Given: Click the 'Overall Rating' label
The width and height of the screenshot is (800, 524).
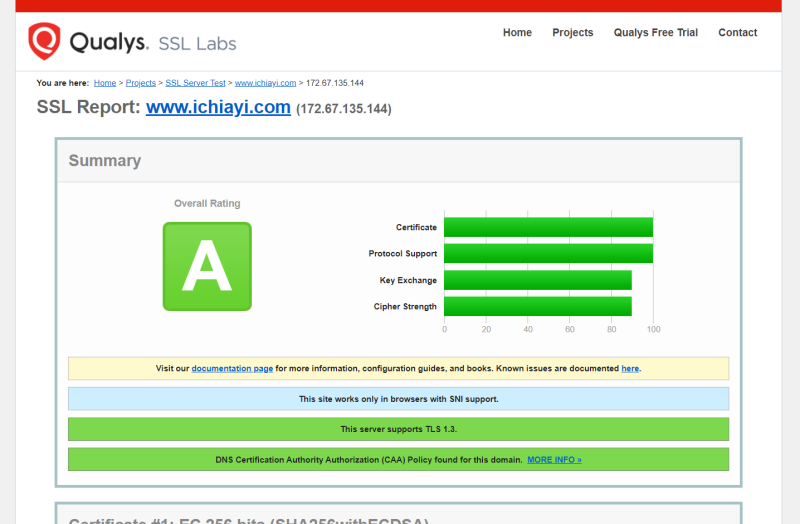Looking at the screenshot, I should [207, 203].
